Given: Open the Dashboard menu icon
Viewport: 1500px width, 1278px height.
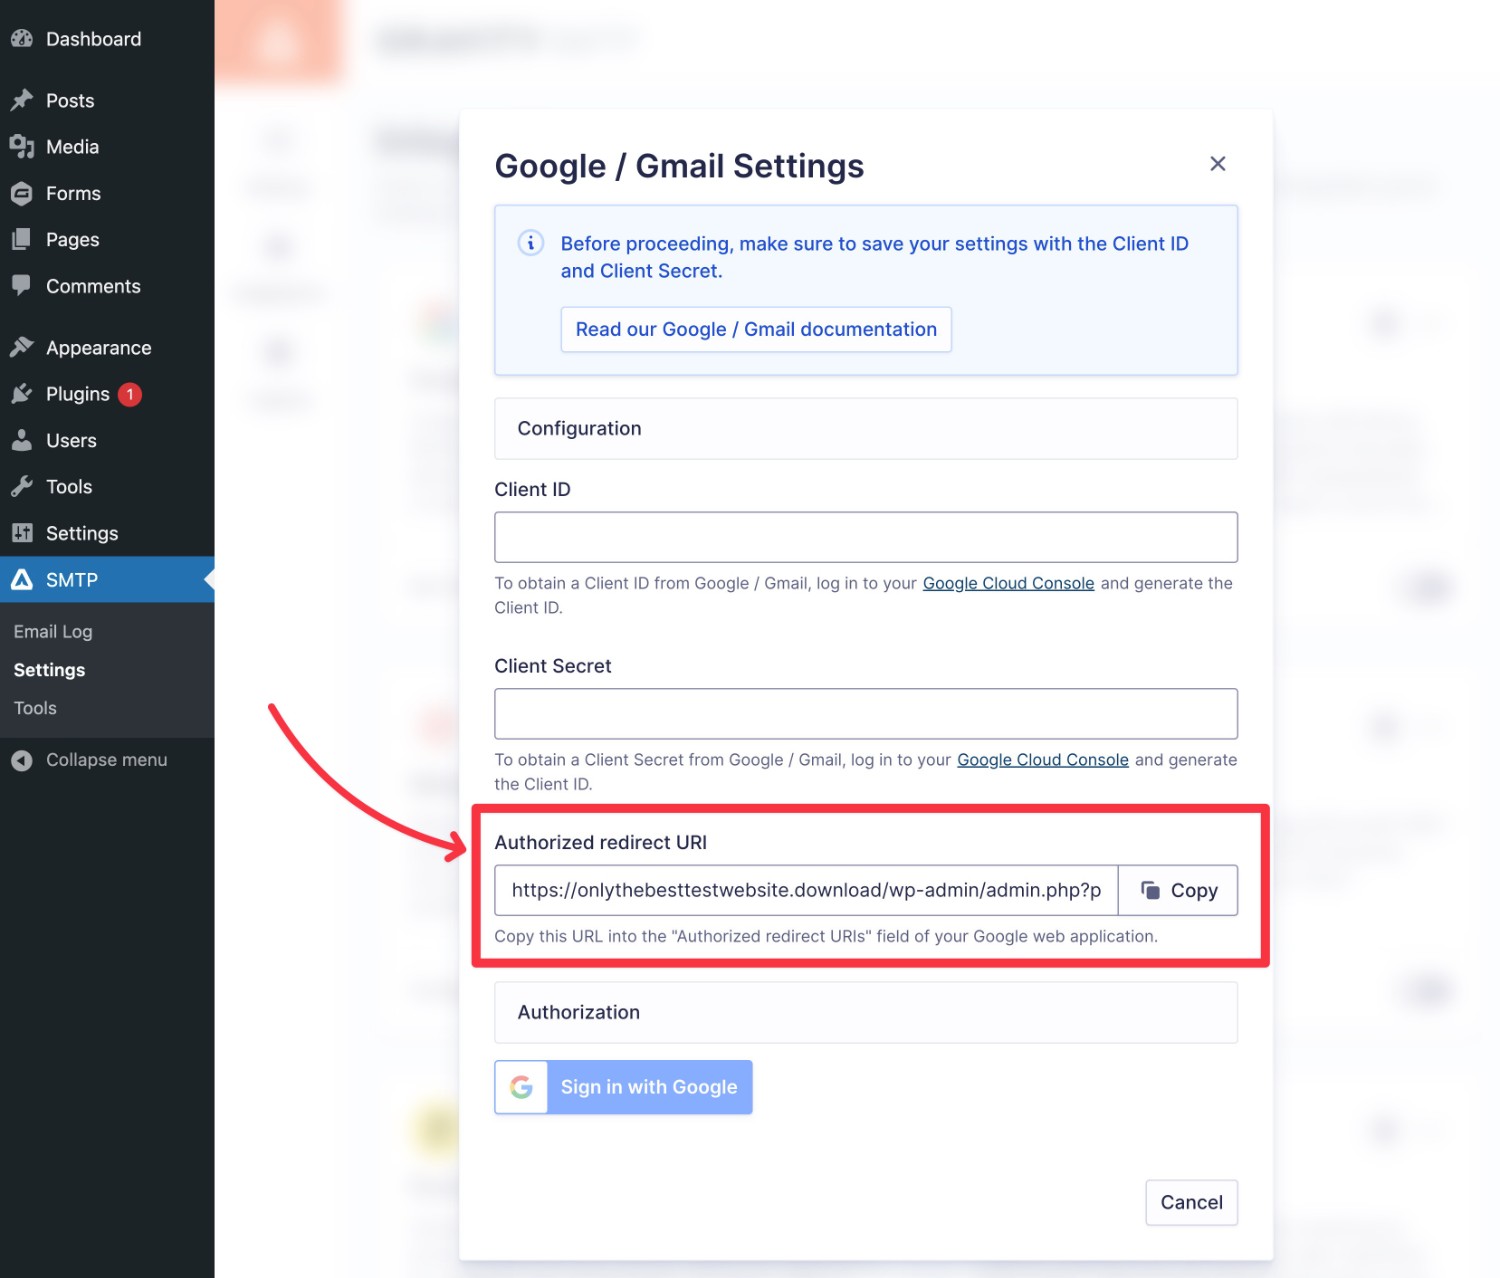Looking at the screenshot, I should coord(22,39).
